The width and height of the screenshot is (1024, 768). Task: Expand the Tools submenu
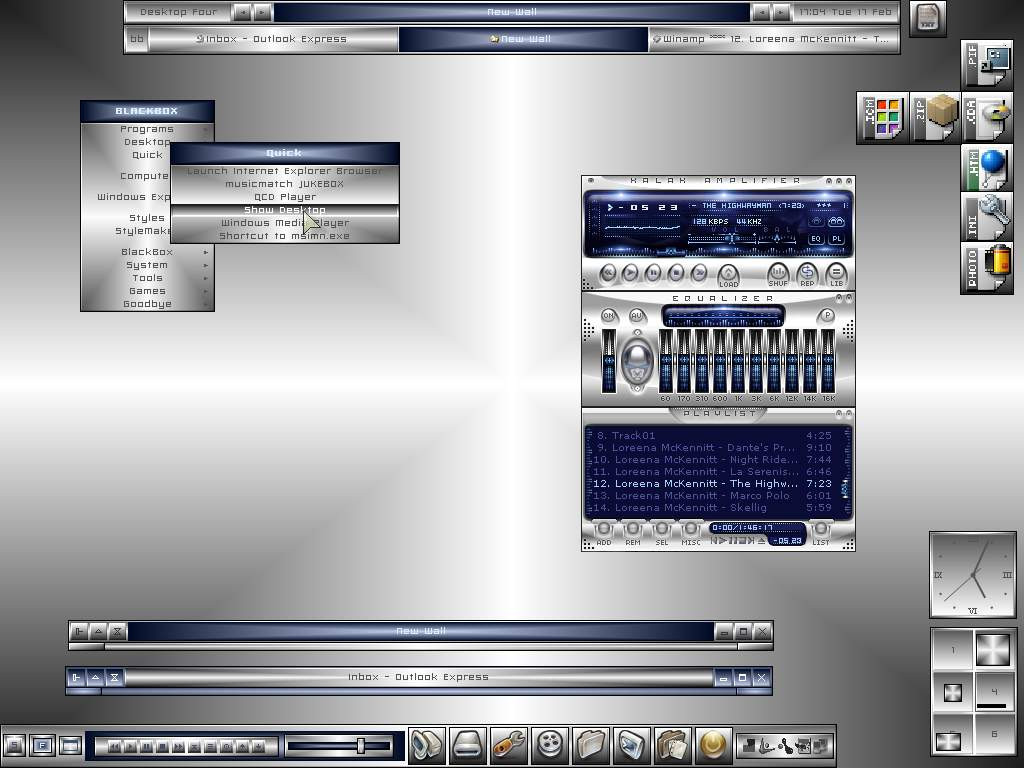pyautogui.click(x=147, y=278)
